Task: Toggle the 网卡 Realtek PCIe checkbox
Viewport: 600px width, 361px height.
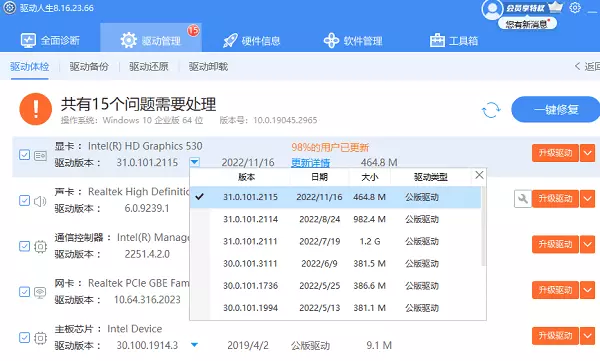Action: (x=24, y=292)
